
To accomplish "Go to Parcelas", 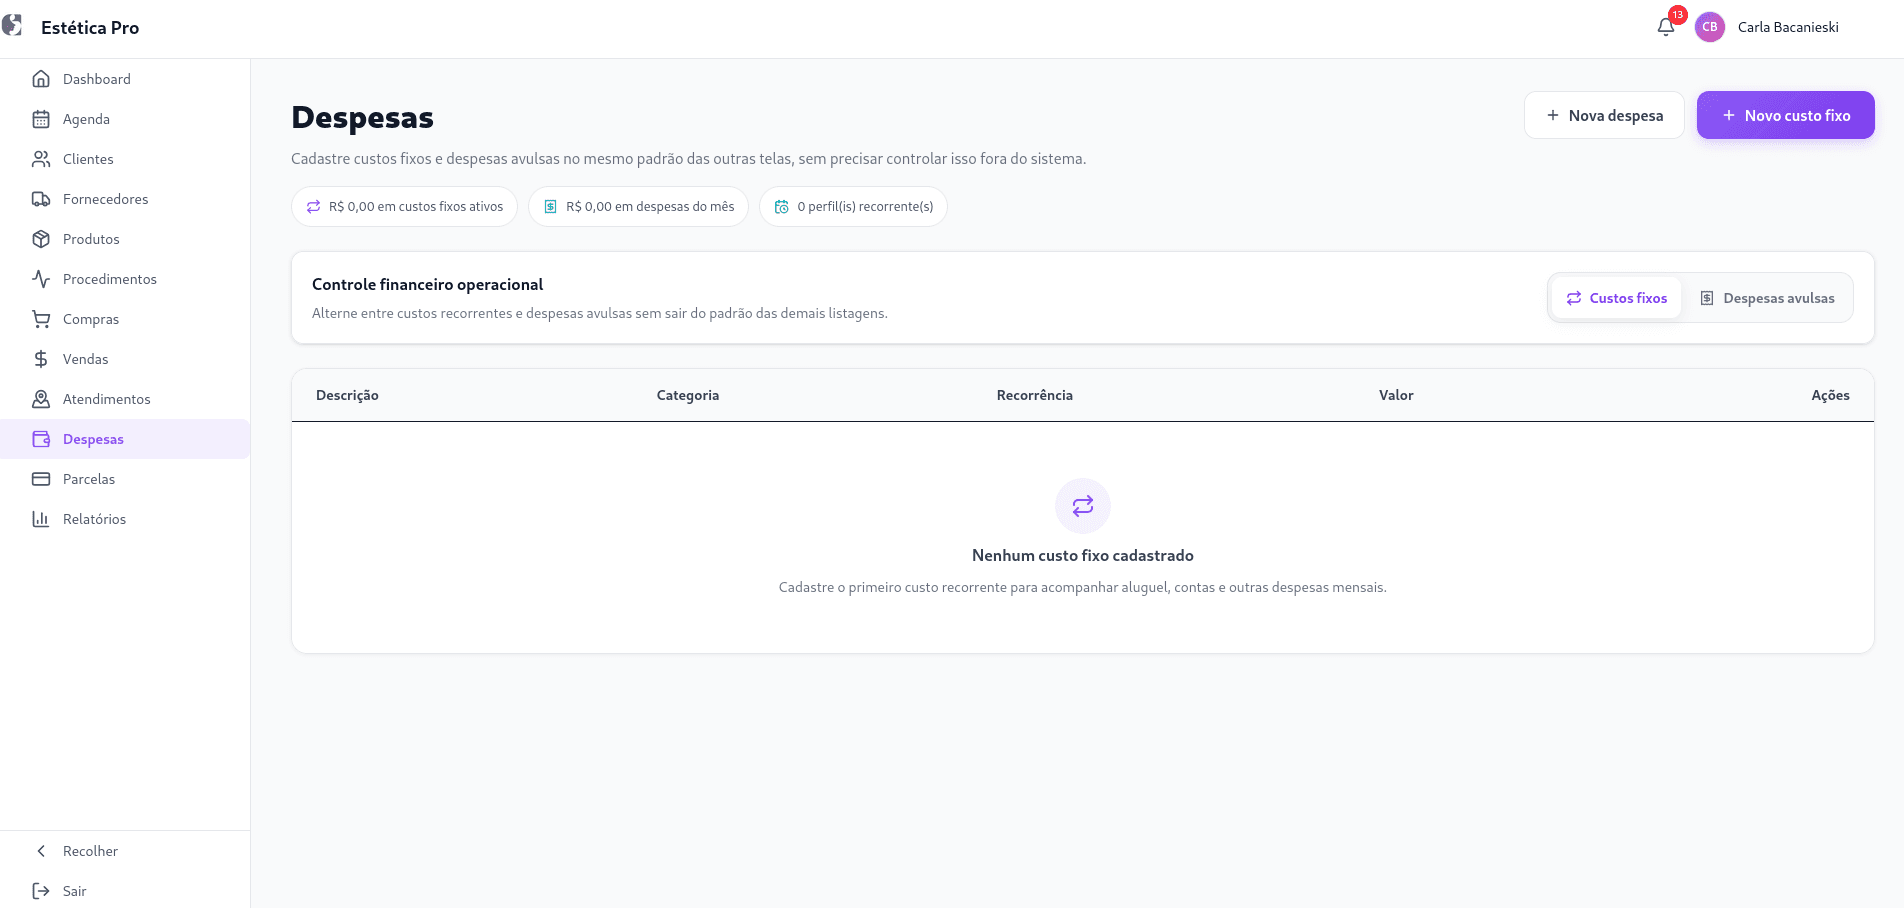I will coord(125,479).
